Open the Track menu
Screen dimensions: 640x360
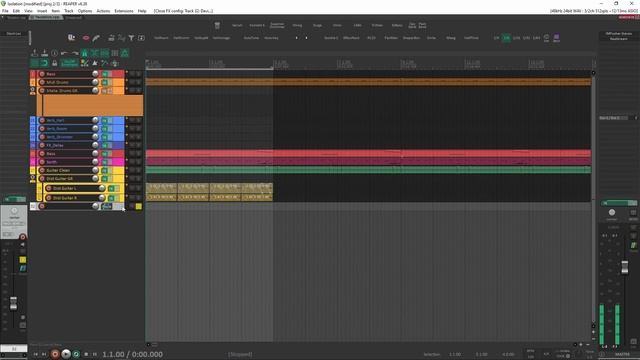tap(69, 11)
